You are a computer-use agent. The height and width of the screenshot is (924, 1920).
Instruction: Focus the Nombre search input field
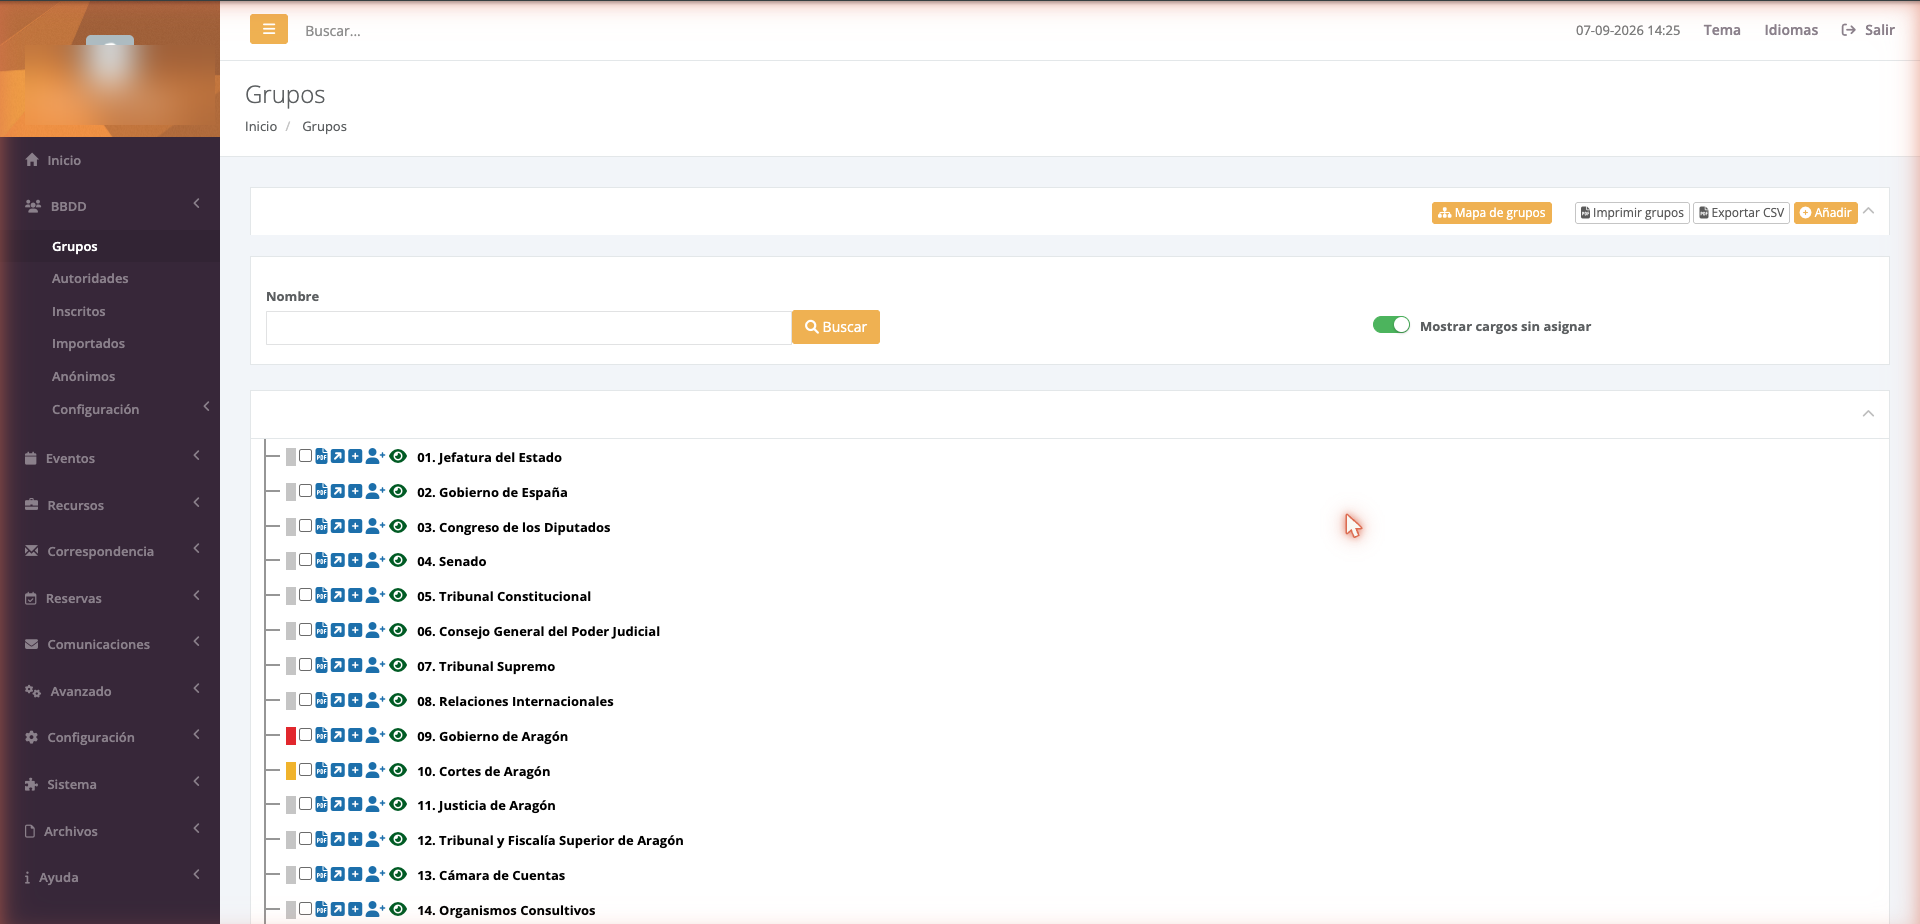529,328
